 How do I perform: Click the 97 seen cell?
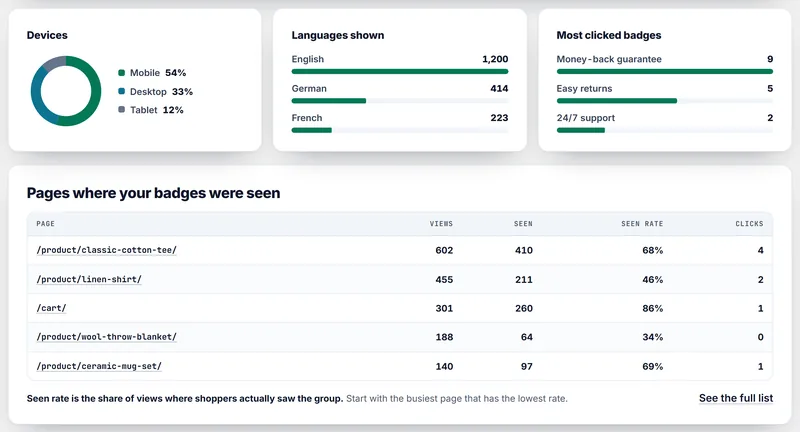coord(527,366)
